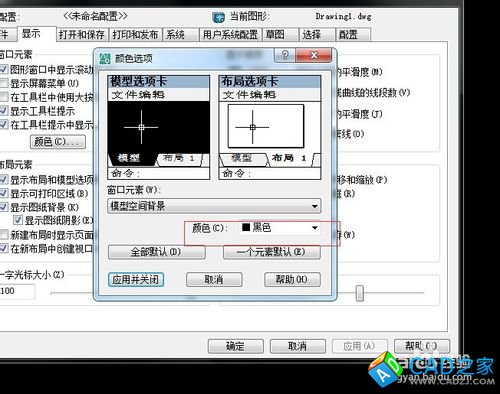500x394 pixels.
Task: Switch to the 打印和发布 tab
Action: click(x=135, y=35)
